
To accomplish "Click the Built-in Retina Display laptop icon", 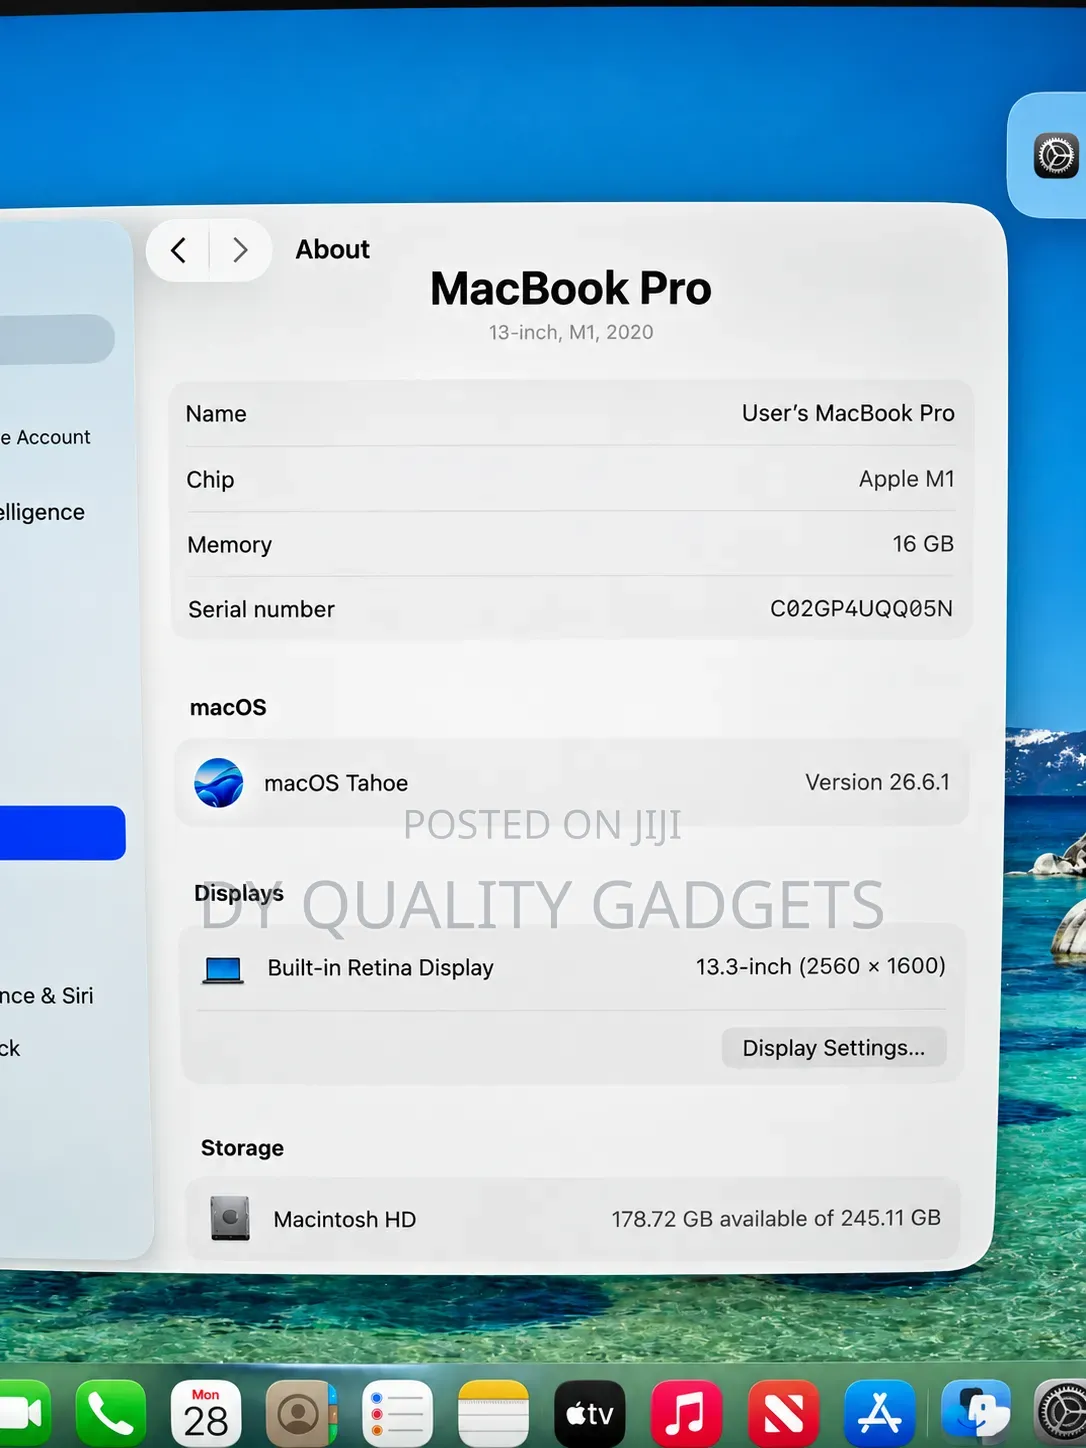I will pyautogui.click(x=223, y=969).
